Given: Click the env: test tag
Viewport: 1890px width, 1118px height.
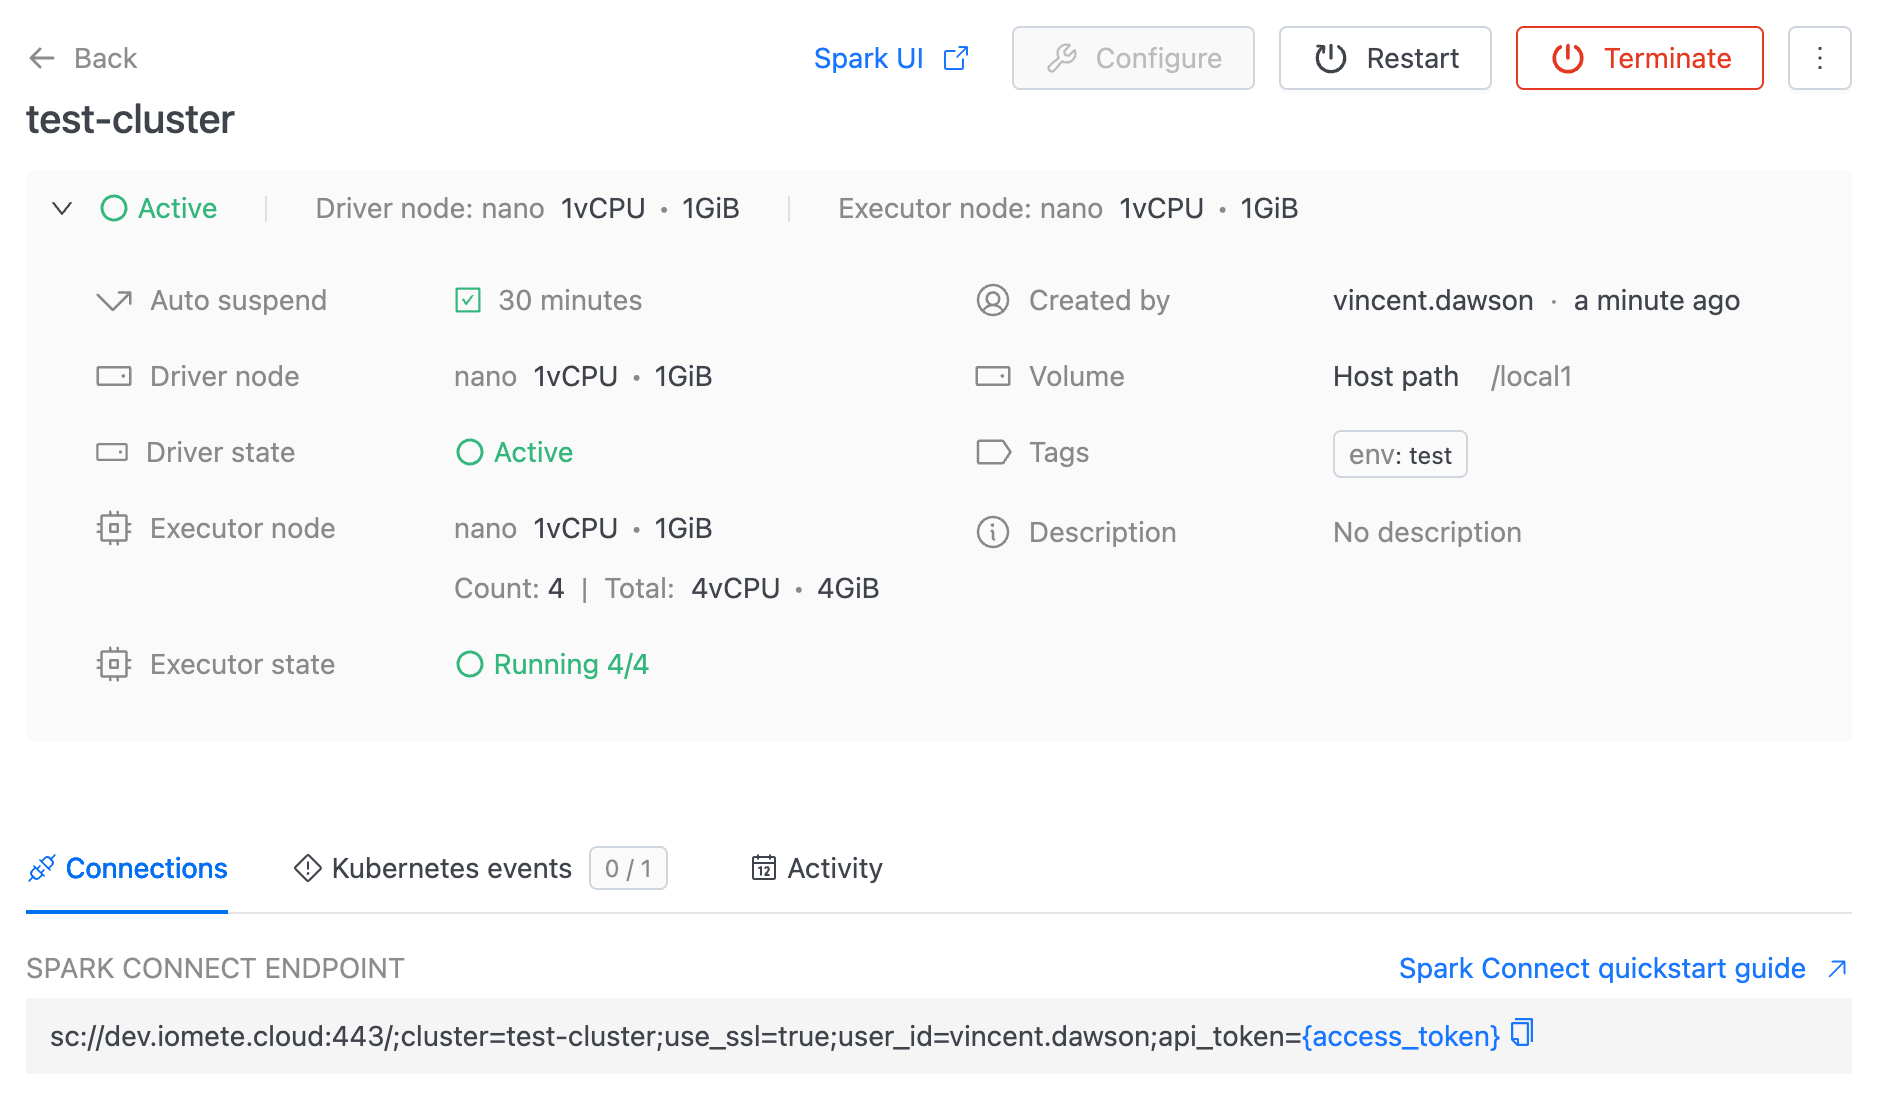Looking at the screenshot, I should [x=1400, y=455].
